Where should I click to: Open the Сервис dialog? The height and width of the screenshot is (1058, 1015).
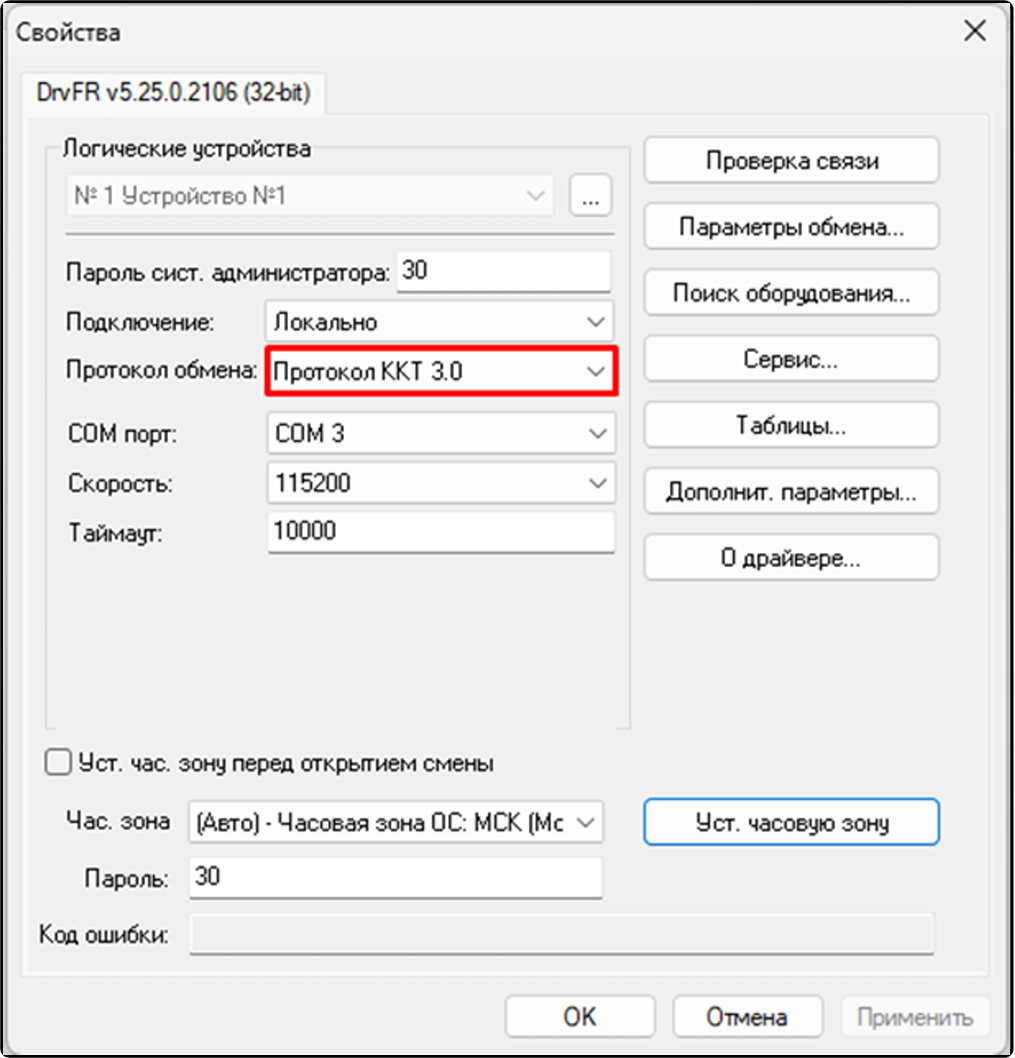pos(792,358)
